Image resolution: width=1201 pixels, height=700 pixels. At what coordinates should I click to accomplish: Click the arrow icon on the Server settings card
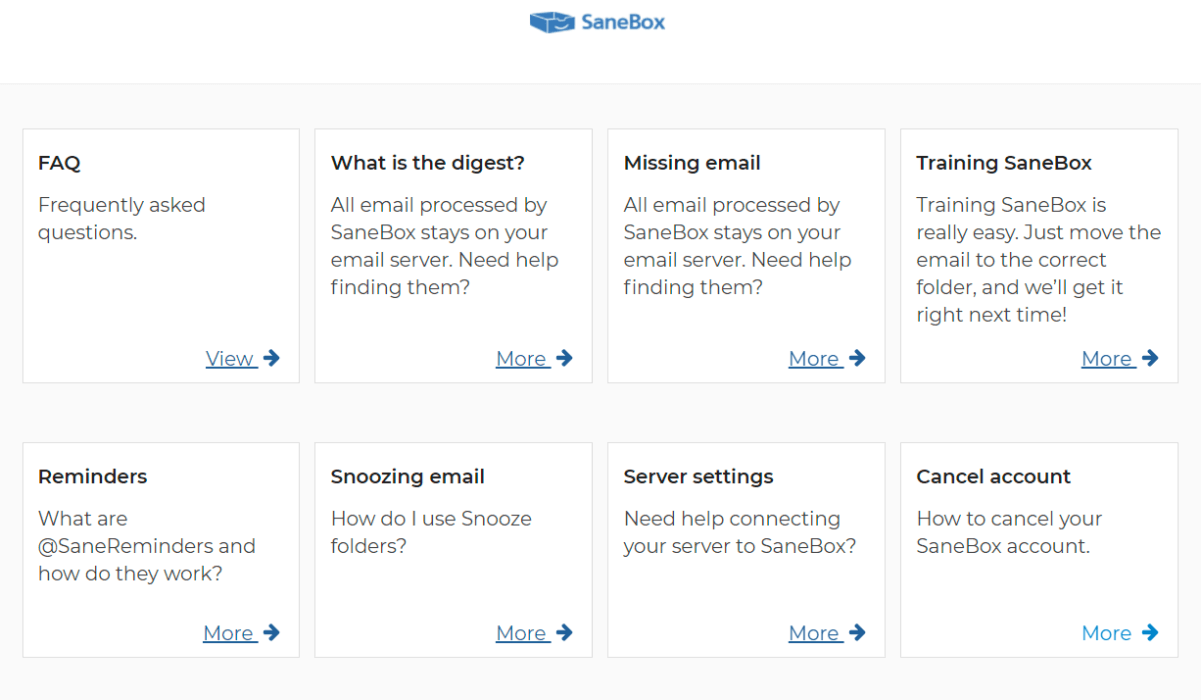(857, 632)
